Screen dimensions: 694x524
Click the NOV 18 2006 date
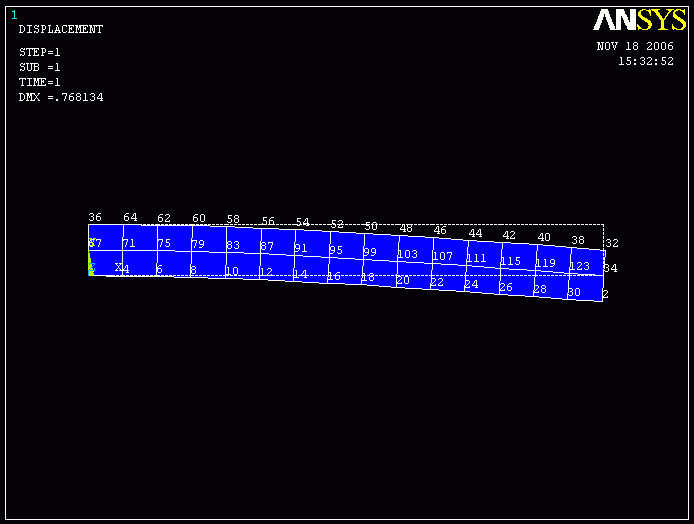coord(635,46)
